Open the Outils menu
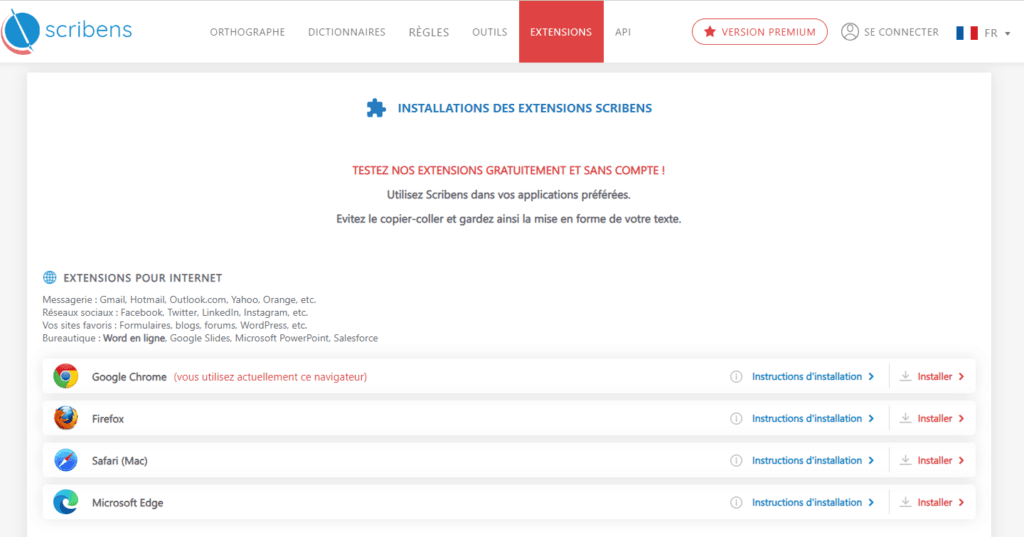Screen dimensions: 1024x537 490,32
